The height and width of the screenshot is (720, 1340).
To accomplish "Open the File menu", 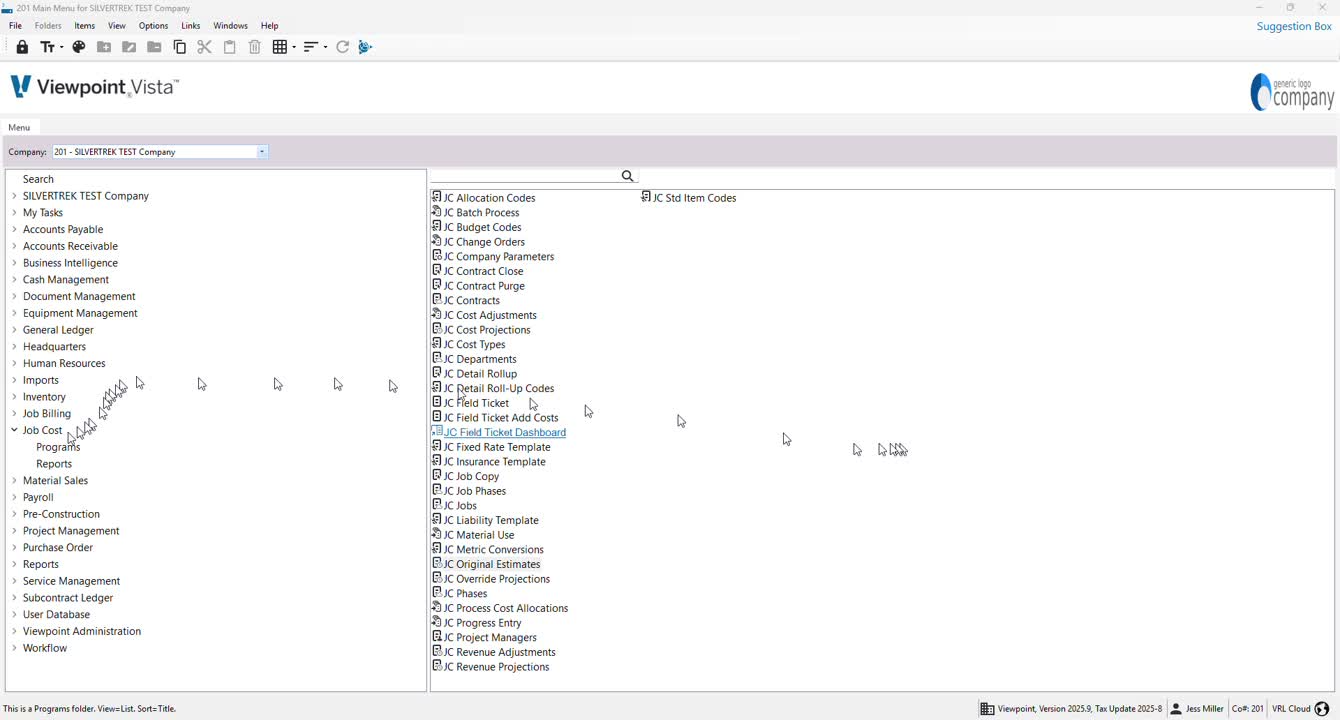I will tap(15, 26).
